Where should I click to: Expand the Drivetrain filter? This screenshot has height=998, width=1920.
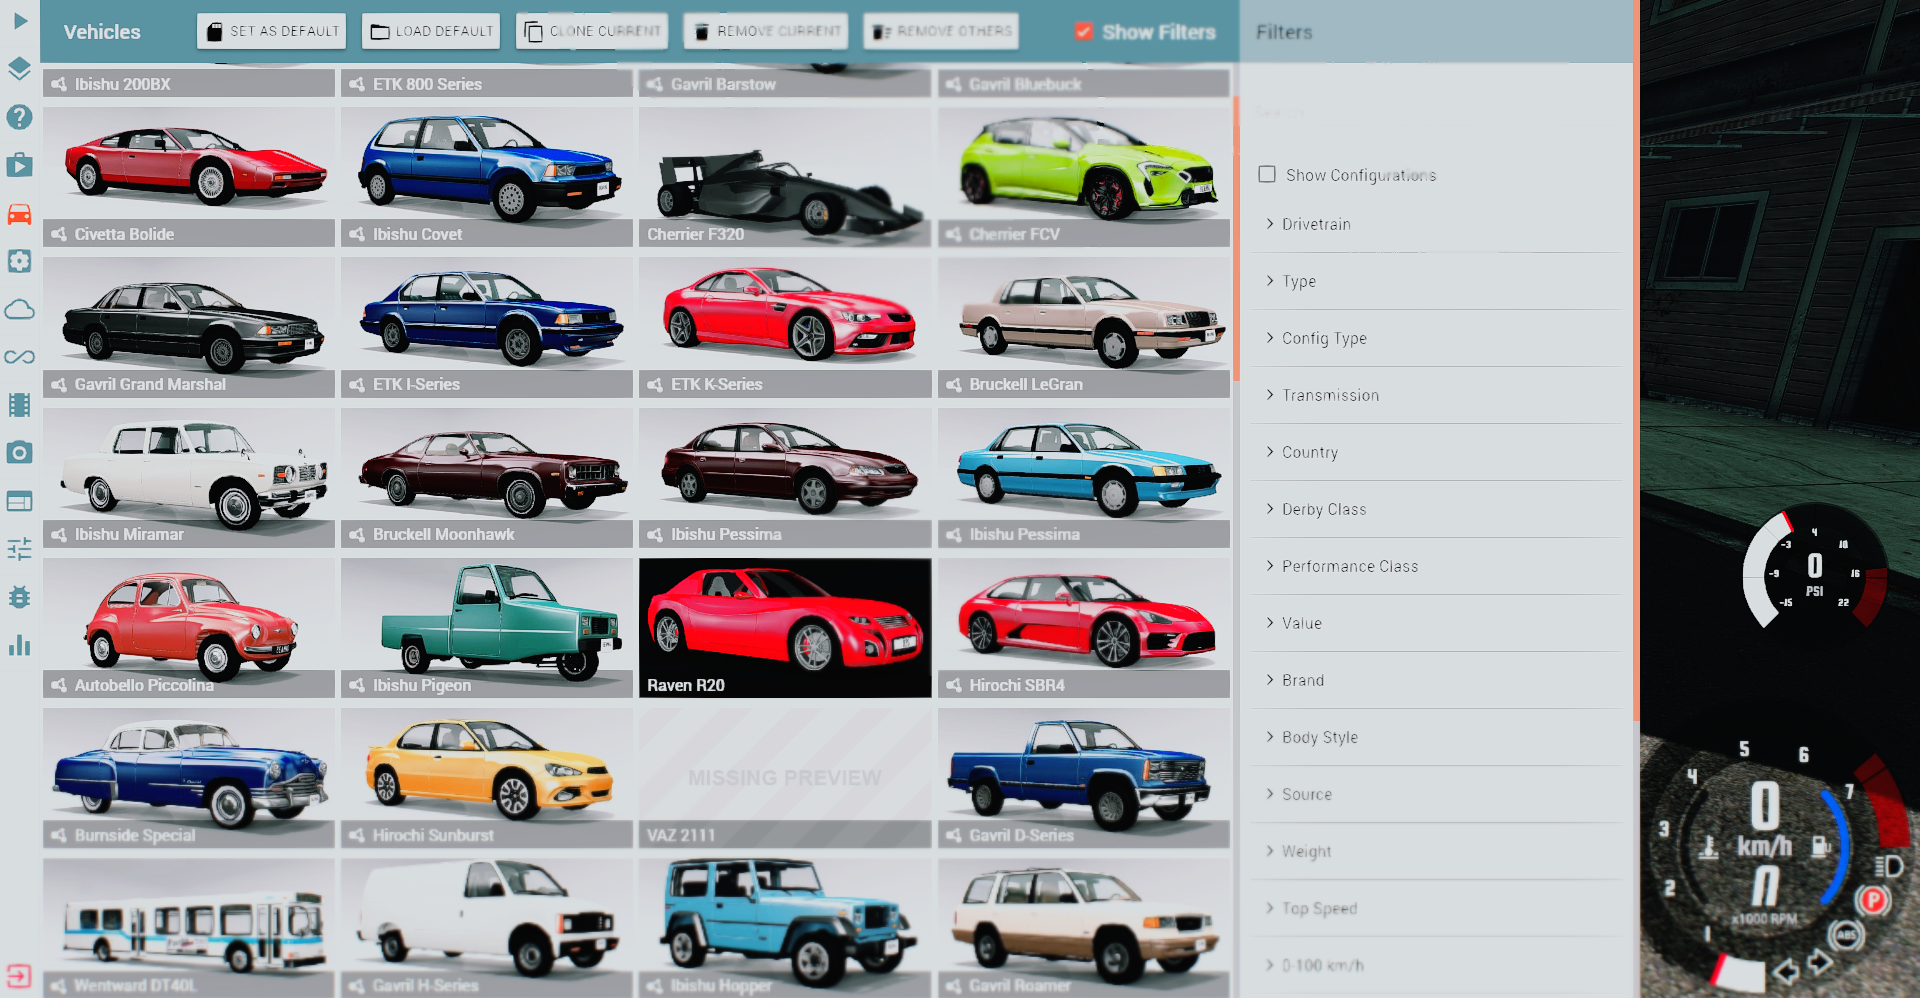tap(1436, 224)
